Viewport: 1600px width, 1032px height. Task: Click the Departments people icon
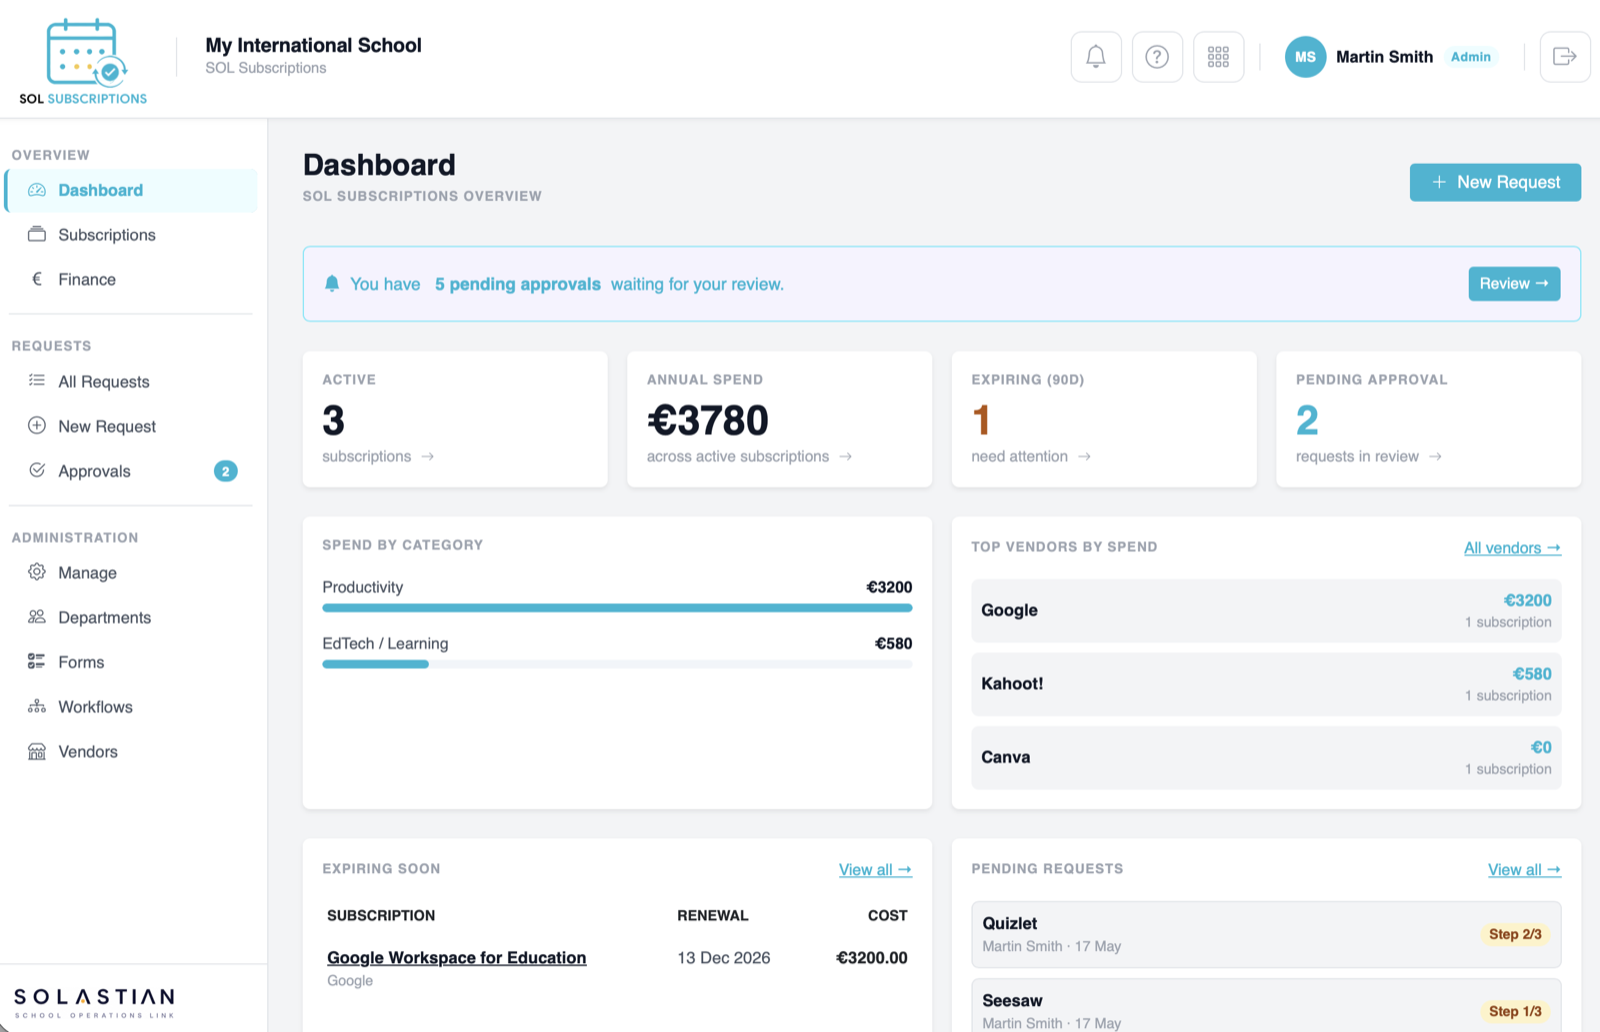pyautogui.click(x=37, y=617)
